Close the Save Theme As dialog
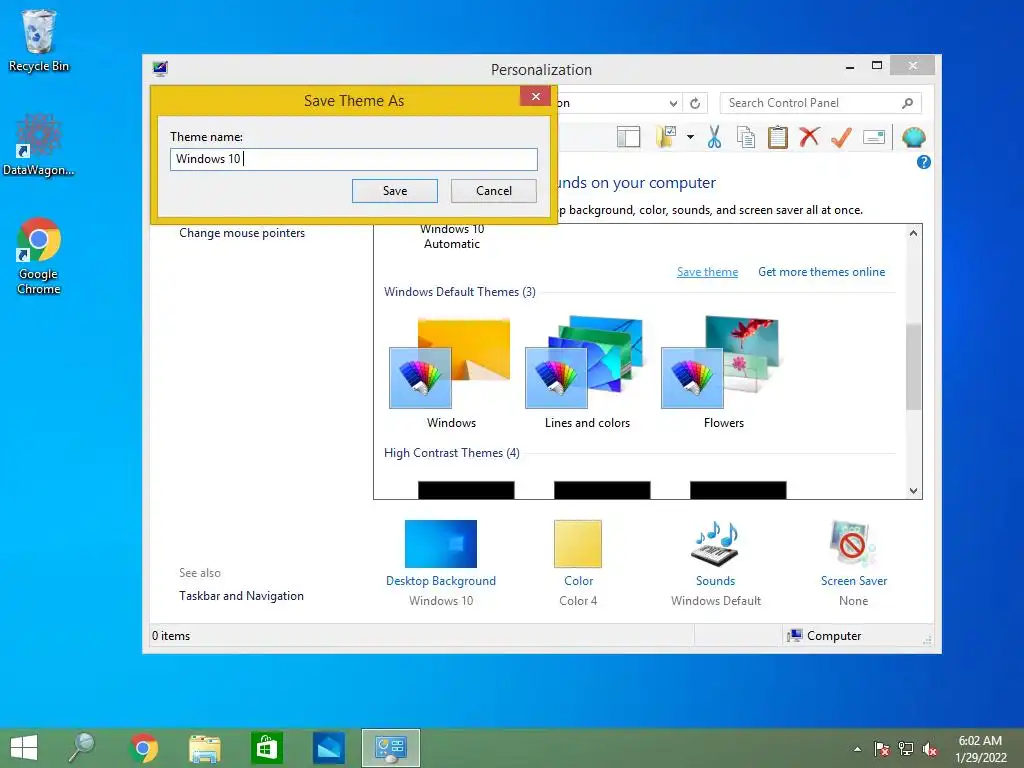1024x768 pixels. [536, 96]
